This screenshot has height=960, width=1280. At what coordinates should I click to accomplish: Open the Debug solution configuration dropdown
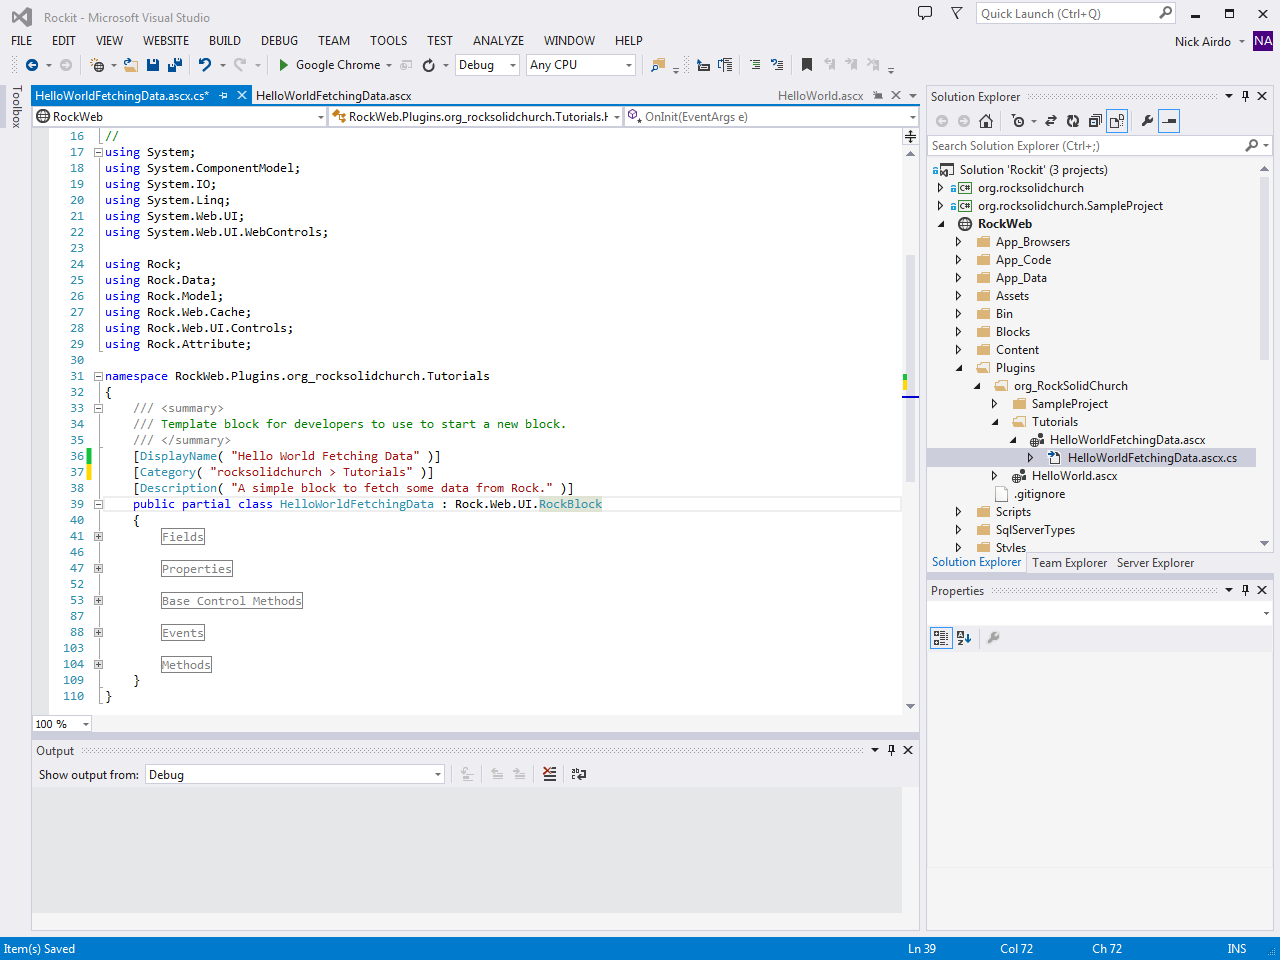tap(487, 65)
